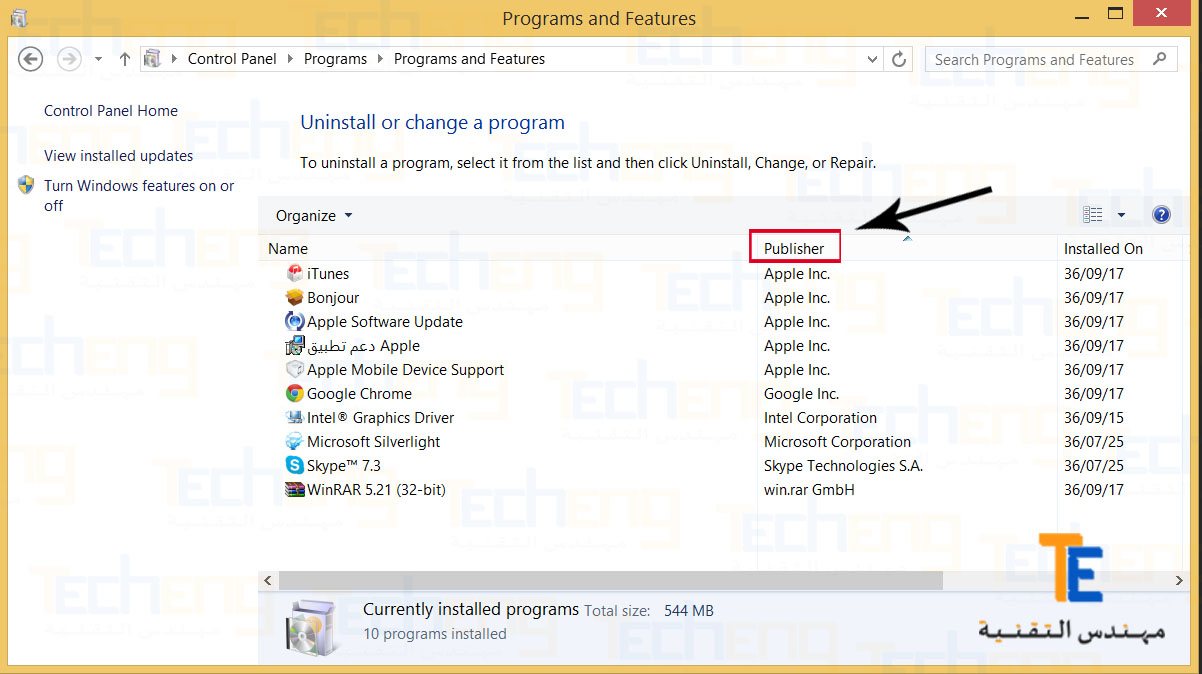
Task: Open the Organize dropdown menu
Action: point(314,215)
